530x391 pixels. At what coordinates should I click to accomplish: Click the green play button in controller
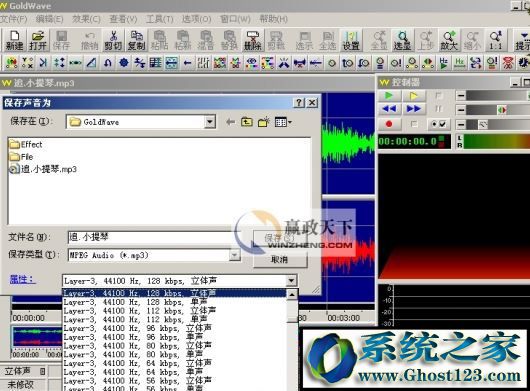[389, 96]
